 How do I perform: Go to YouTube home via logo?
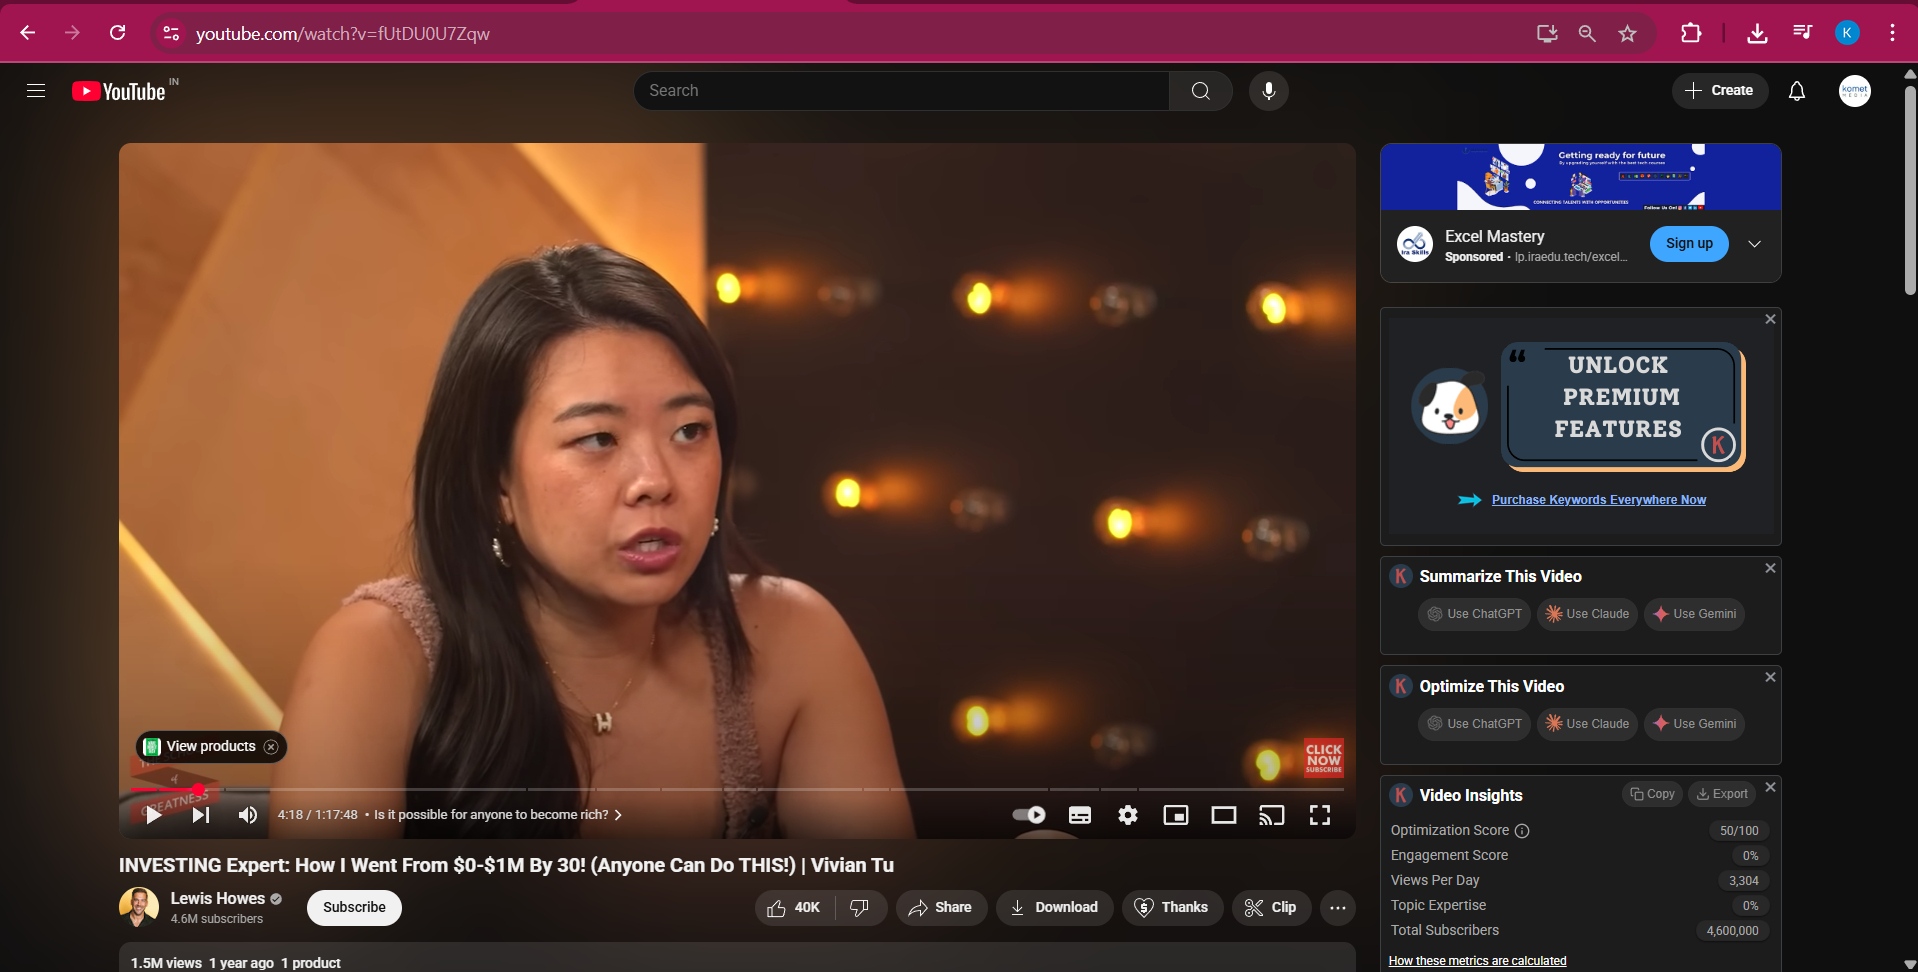pyautogui.click(x=119, y=91)
